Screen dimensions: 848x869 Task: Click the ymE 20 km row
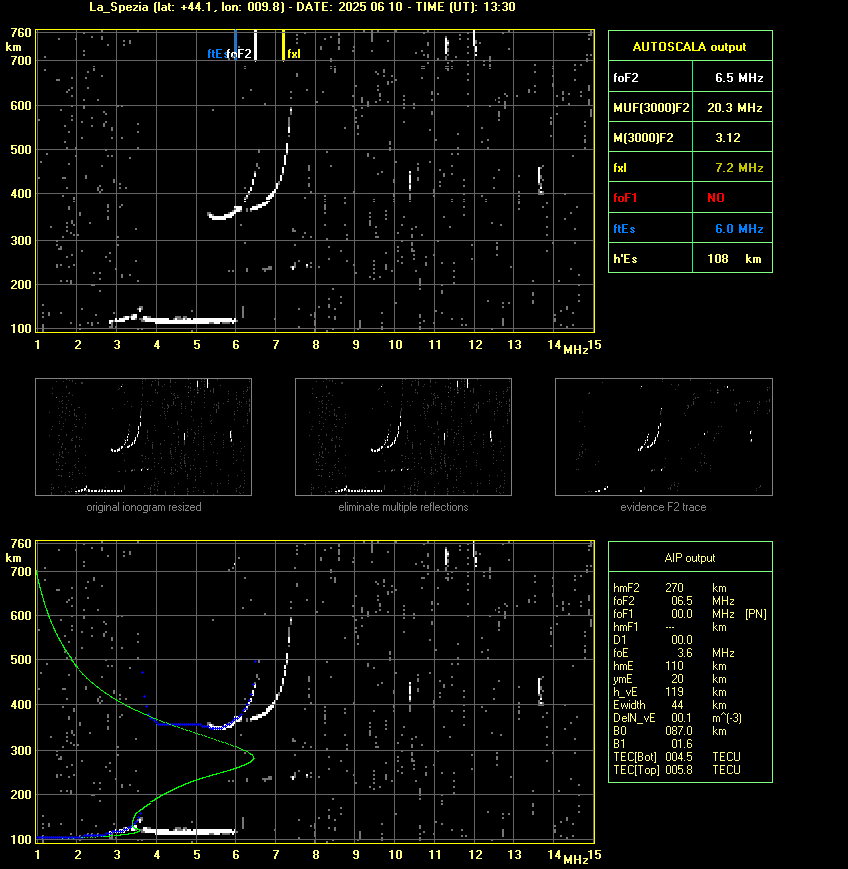[x=670, y=679]
